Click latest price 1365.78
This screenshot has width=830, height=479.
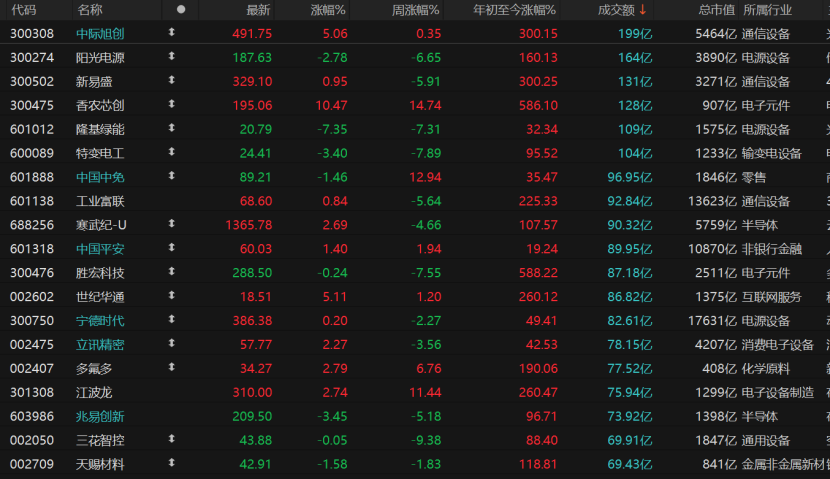[249, 225]
